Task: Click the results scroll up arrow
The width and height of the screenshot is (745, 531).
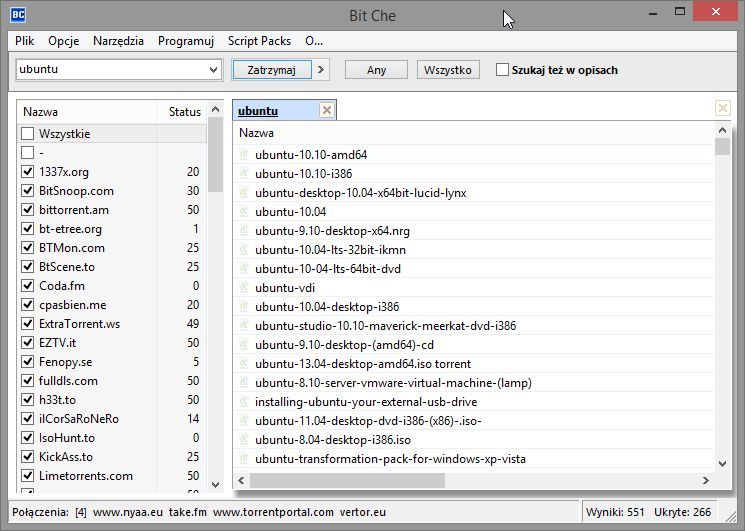Action: [722, 130]
